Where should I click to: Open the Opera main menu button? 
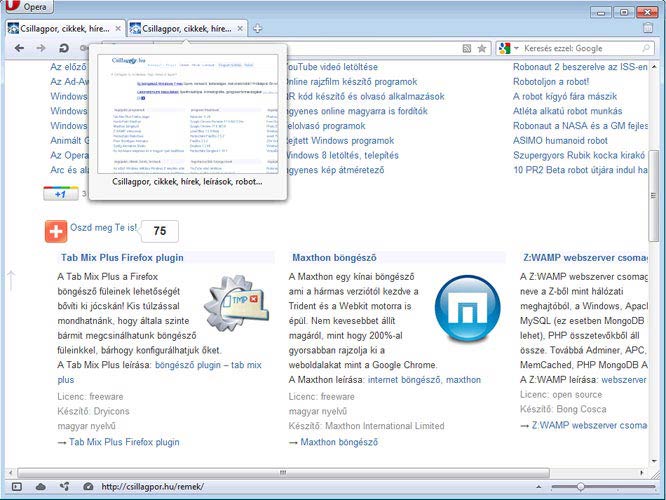pos(28,6)
